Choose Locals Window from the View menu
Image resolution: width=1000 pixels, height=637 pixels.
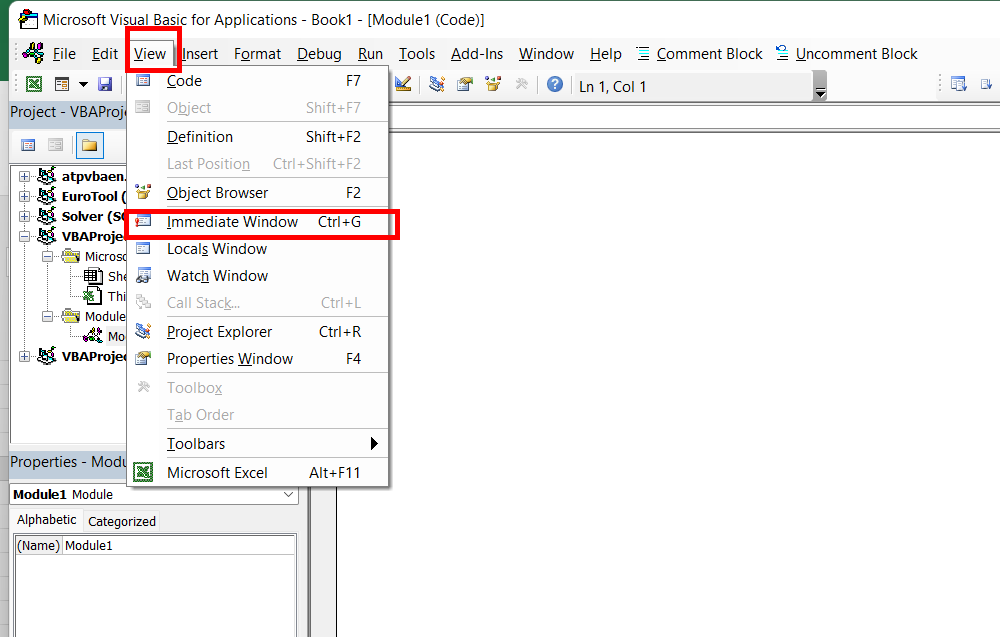[258, 249]
